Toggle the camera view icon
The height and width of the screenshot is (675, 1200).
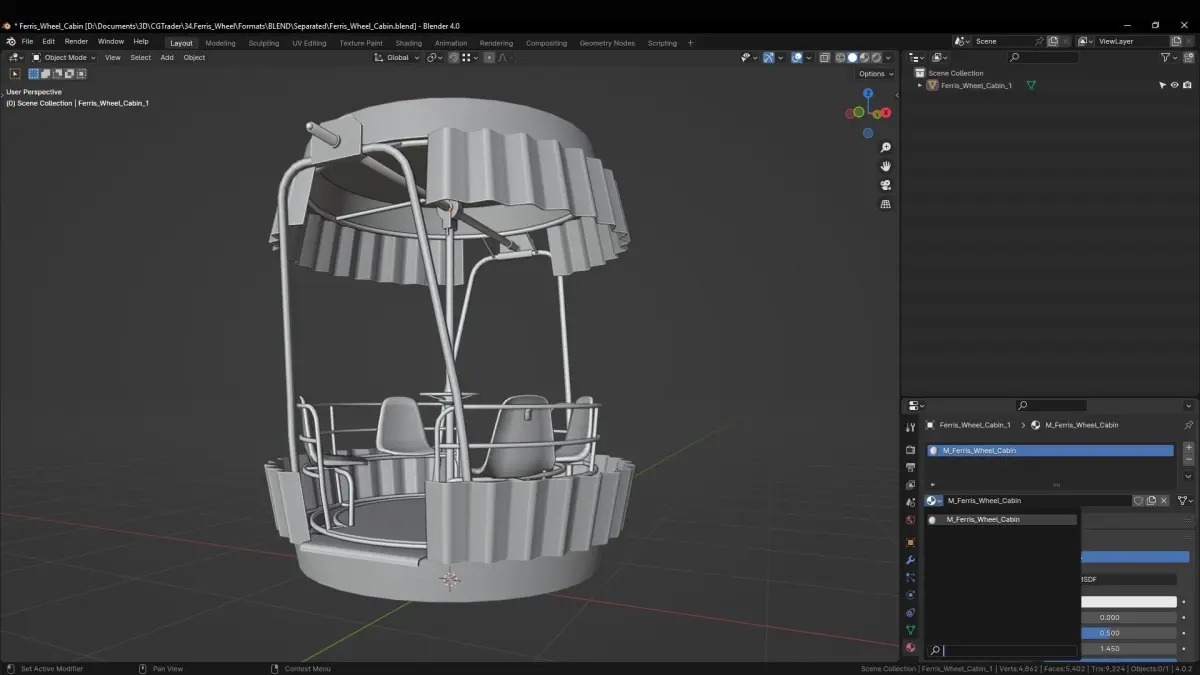coord(885,185)
